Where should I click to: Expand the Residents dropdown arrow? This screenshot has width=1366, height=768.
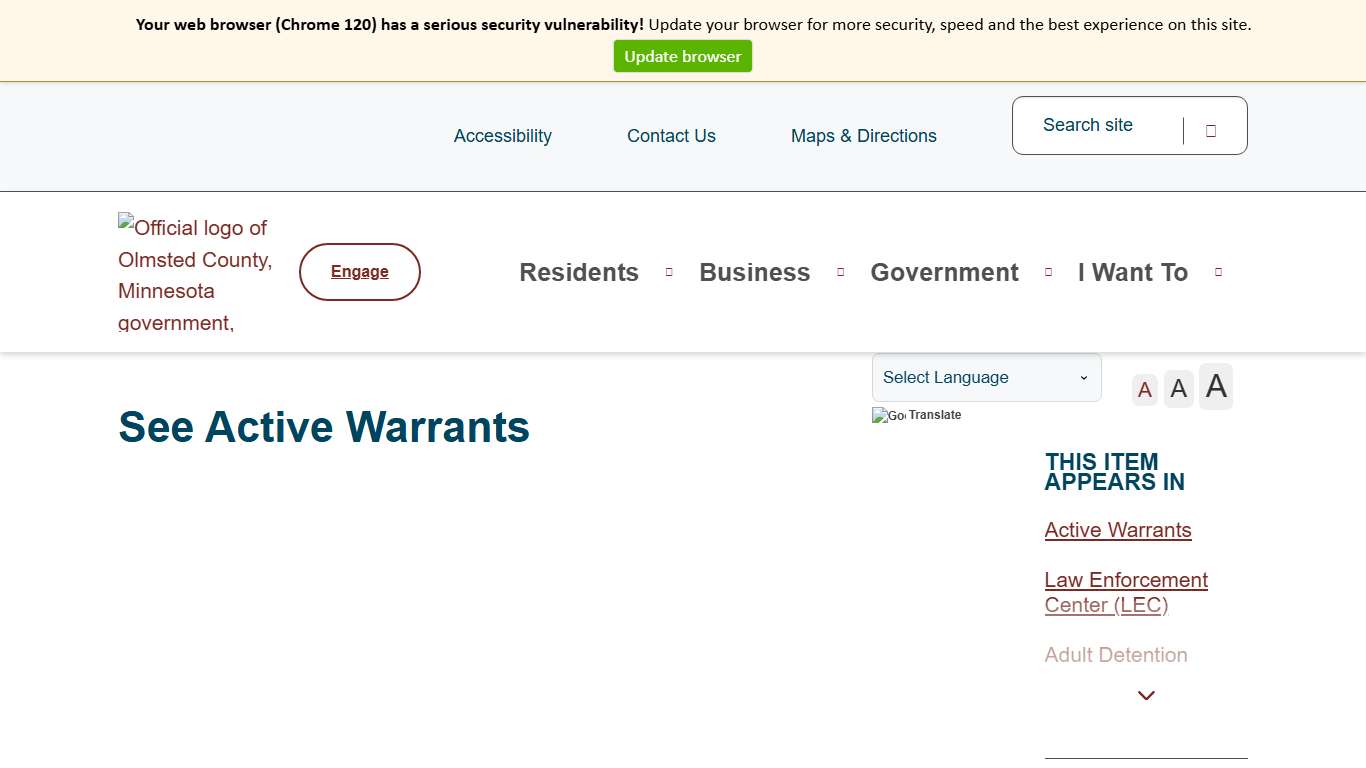pos(668,271)
